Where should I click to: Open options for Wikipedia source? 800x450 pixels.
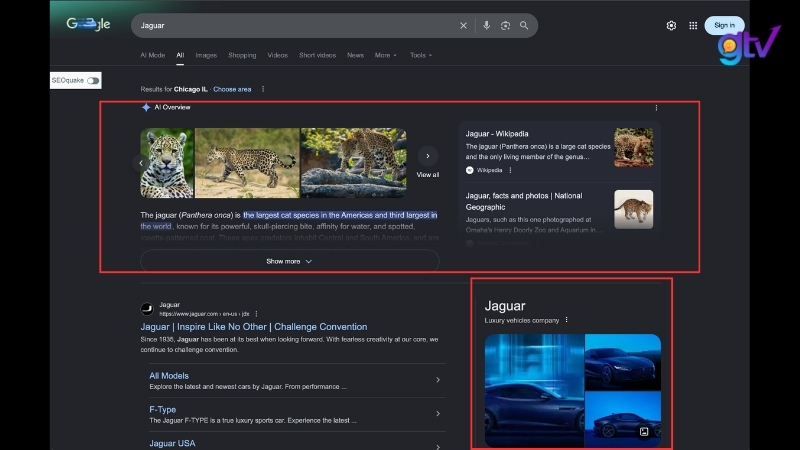click(x=510, y=170)
